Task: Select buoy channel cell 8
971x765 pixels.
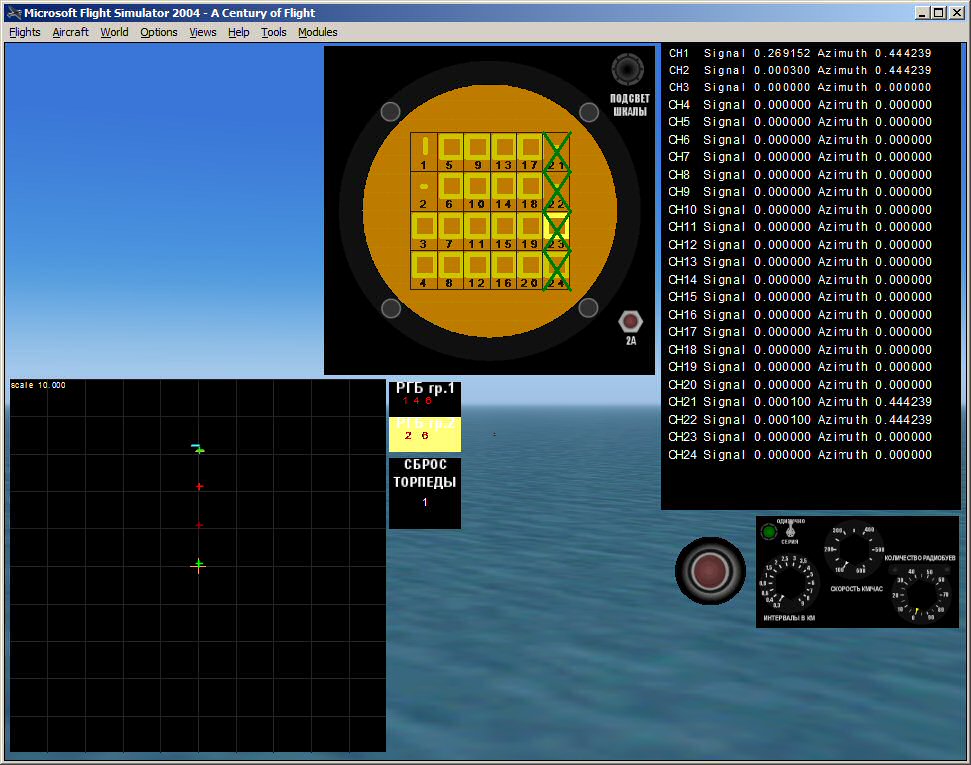Action: [x=450, y=269]
